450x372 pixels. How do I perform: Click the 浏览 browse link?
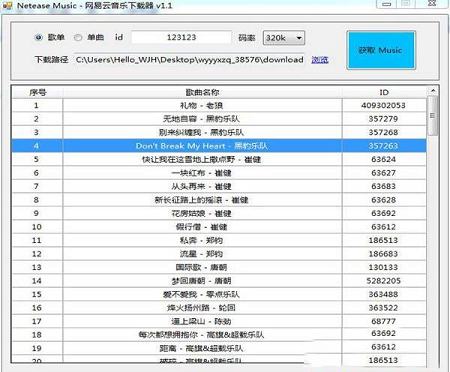click(320, 60)
